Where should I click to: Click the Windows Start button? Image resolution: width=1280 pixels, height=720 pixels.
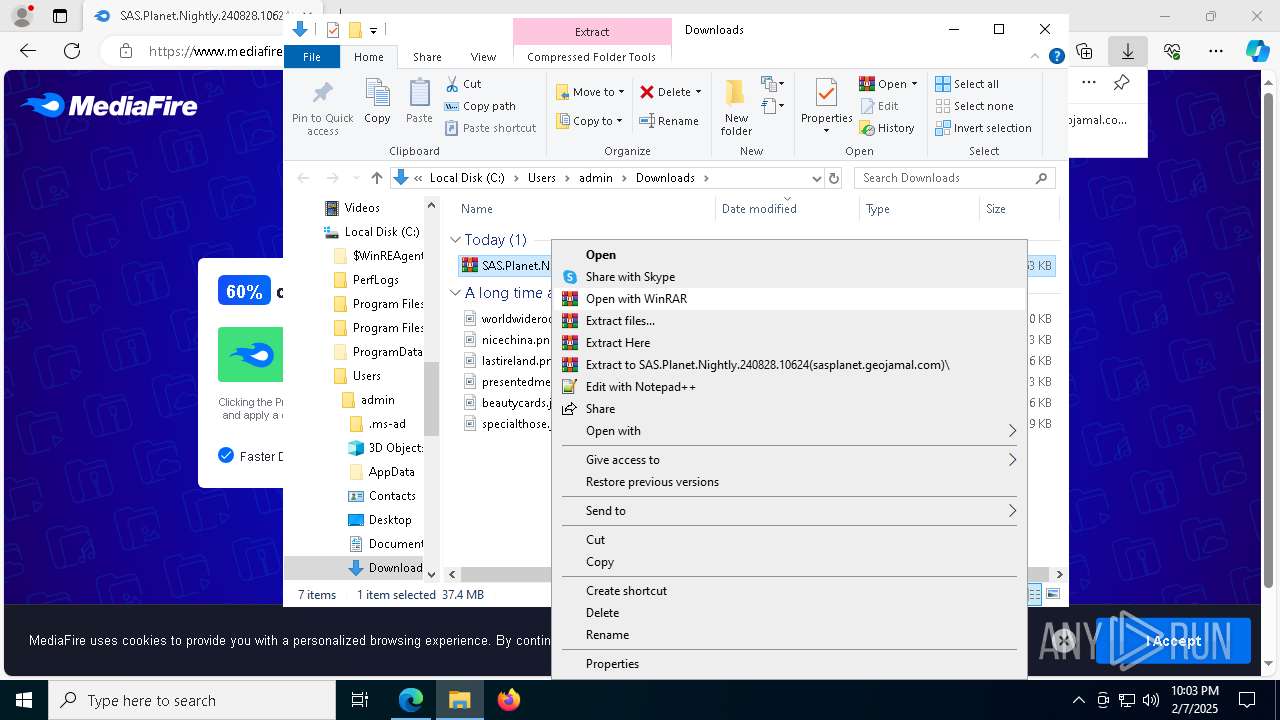click(x=24, y=700)
